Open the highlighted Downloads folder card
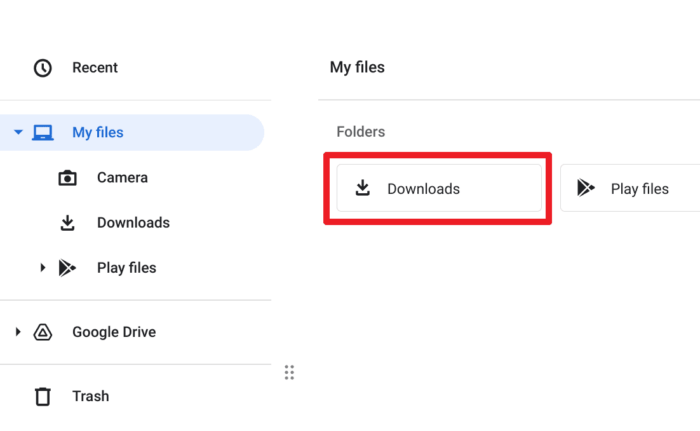The height and width of the screenshot is (431, 700). (x=439, y=188)
